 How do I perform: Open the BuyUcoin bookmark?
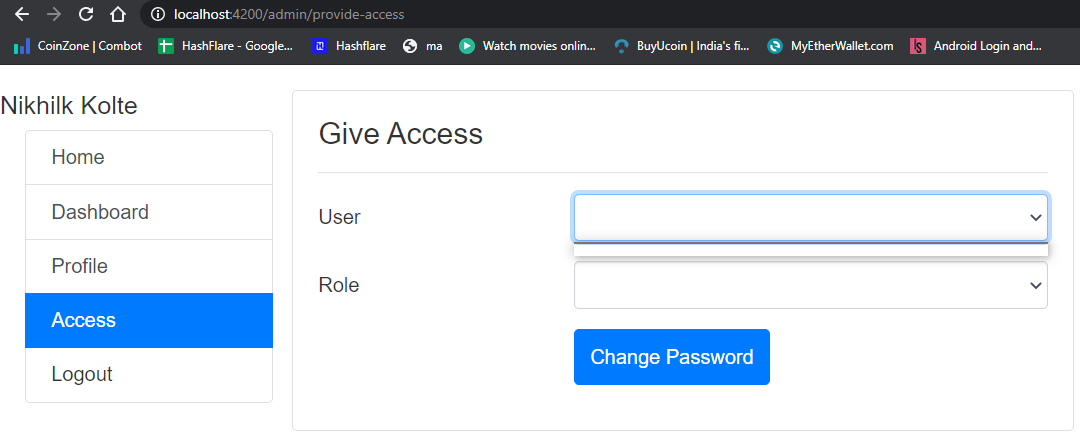682,46
